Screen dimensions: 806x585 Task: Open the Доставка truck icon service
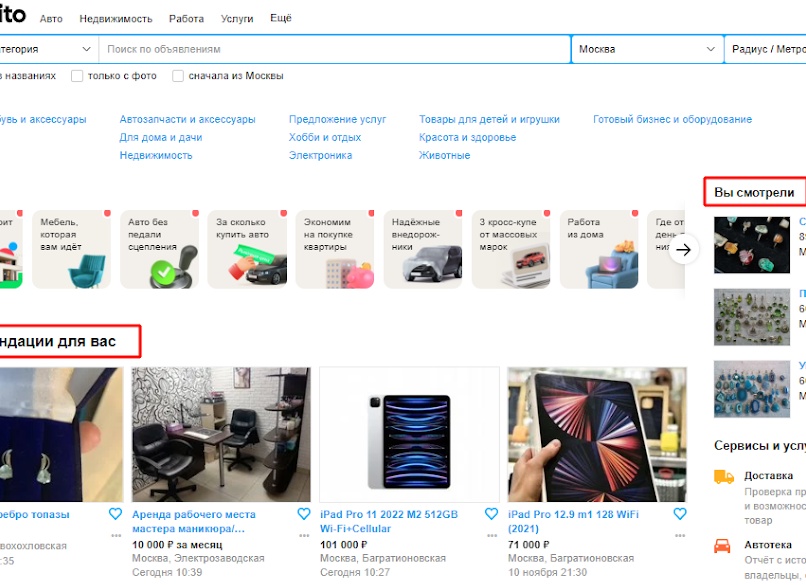click(724, 477)
